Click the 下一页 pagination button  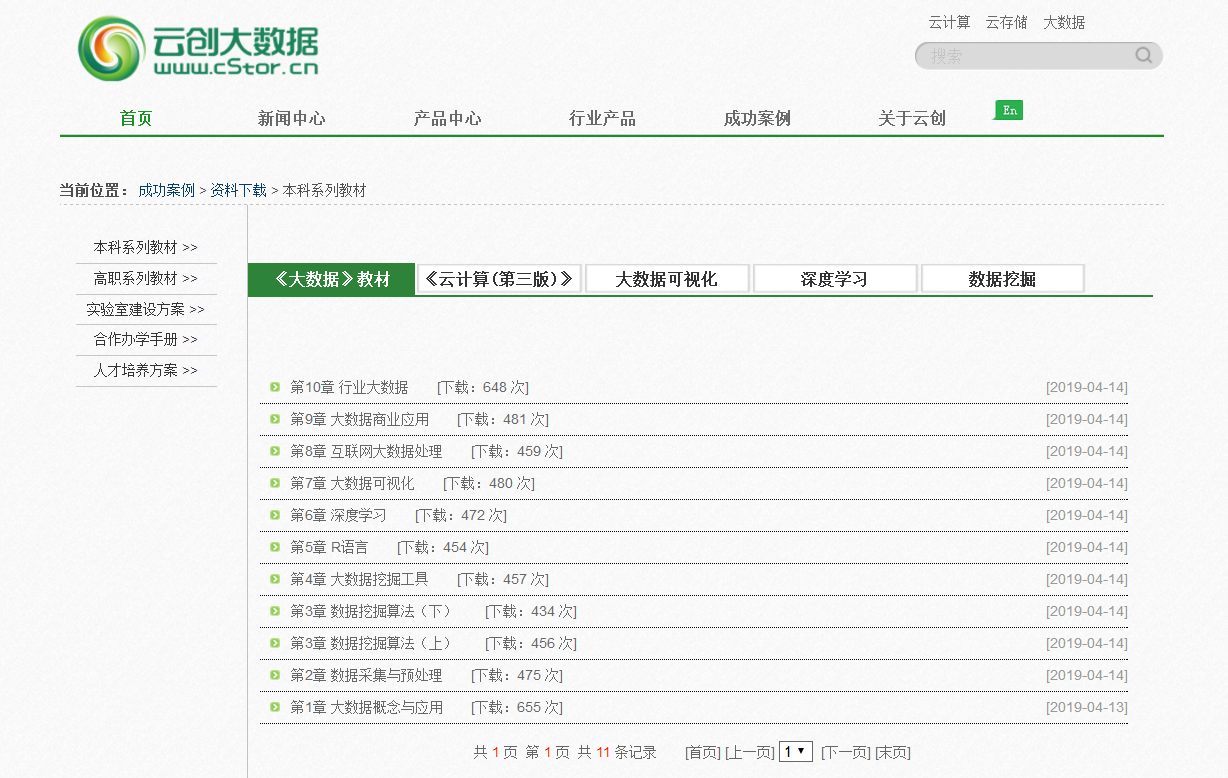[x=843, y=752]
